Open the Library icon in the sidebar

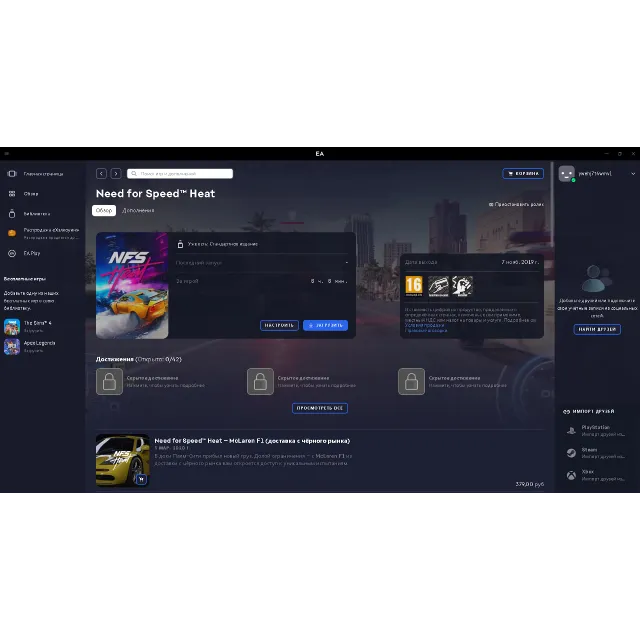[12, 213]
